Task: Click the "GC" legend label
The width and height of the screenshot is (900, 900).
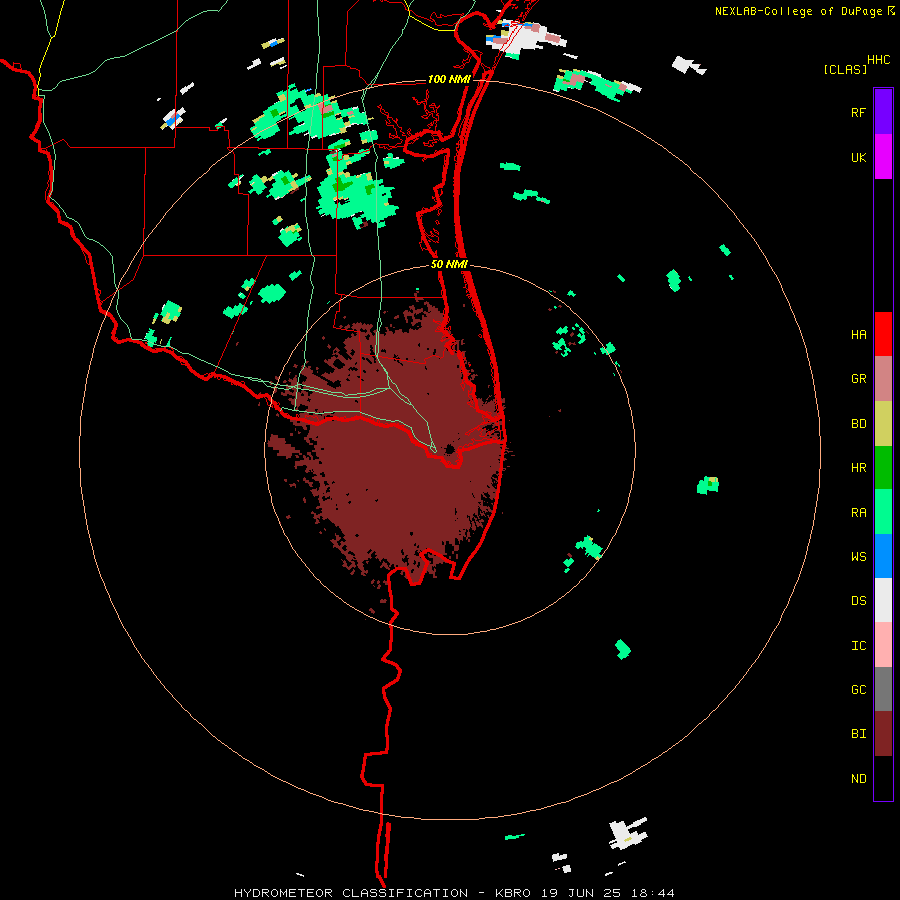Action: [x=858, y=690]
